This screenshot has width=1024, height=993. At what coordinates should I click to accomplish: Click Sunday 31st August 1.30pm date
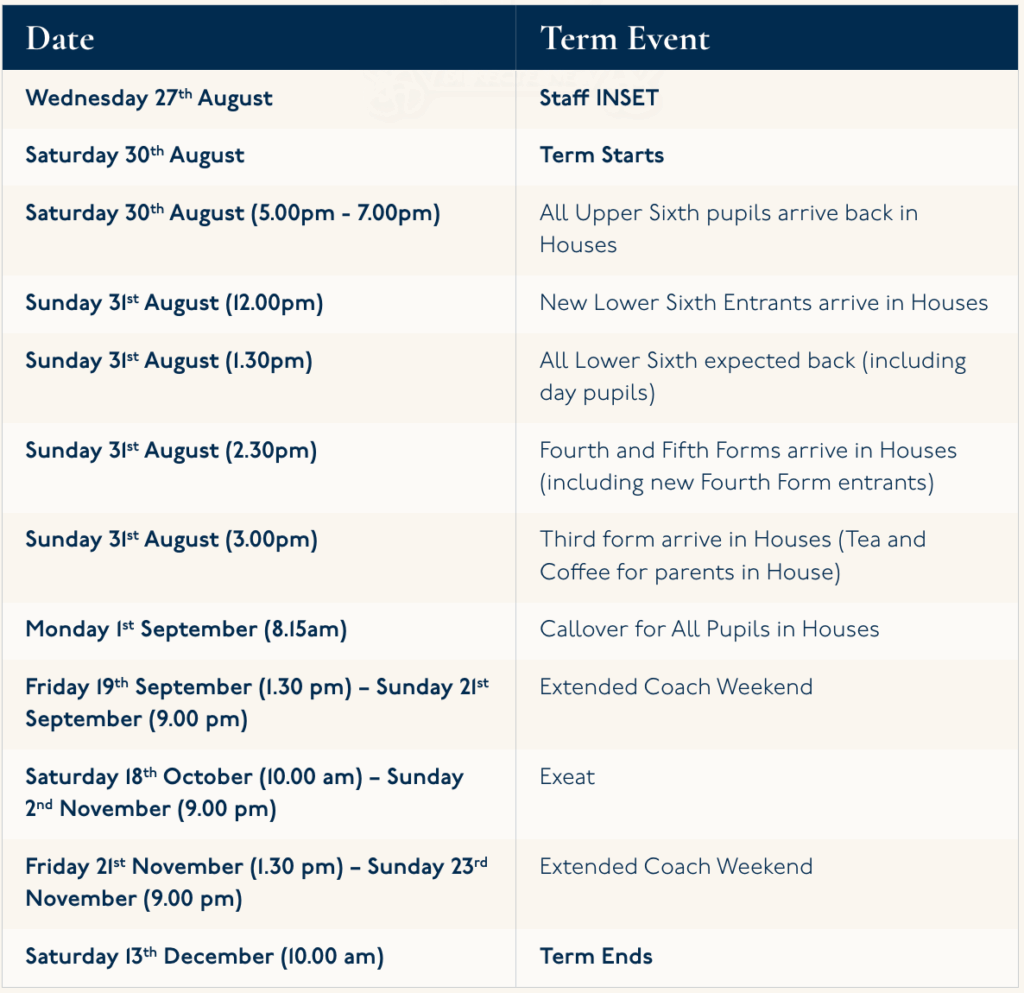[169, 361]
